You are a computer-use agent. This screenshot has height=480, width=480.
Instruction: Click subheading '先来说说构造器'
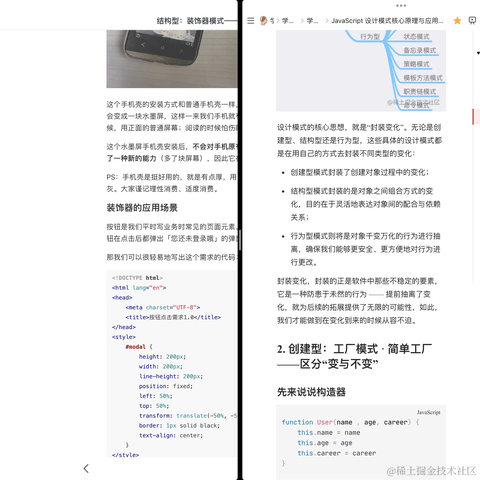(x=311, y=392)
